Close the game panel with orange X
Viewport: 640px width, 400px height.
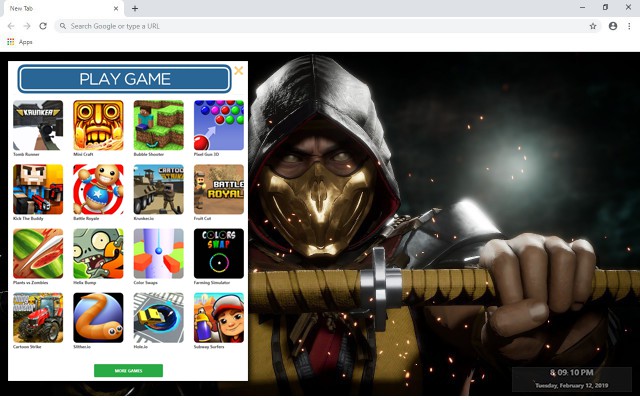point(239,71)
